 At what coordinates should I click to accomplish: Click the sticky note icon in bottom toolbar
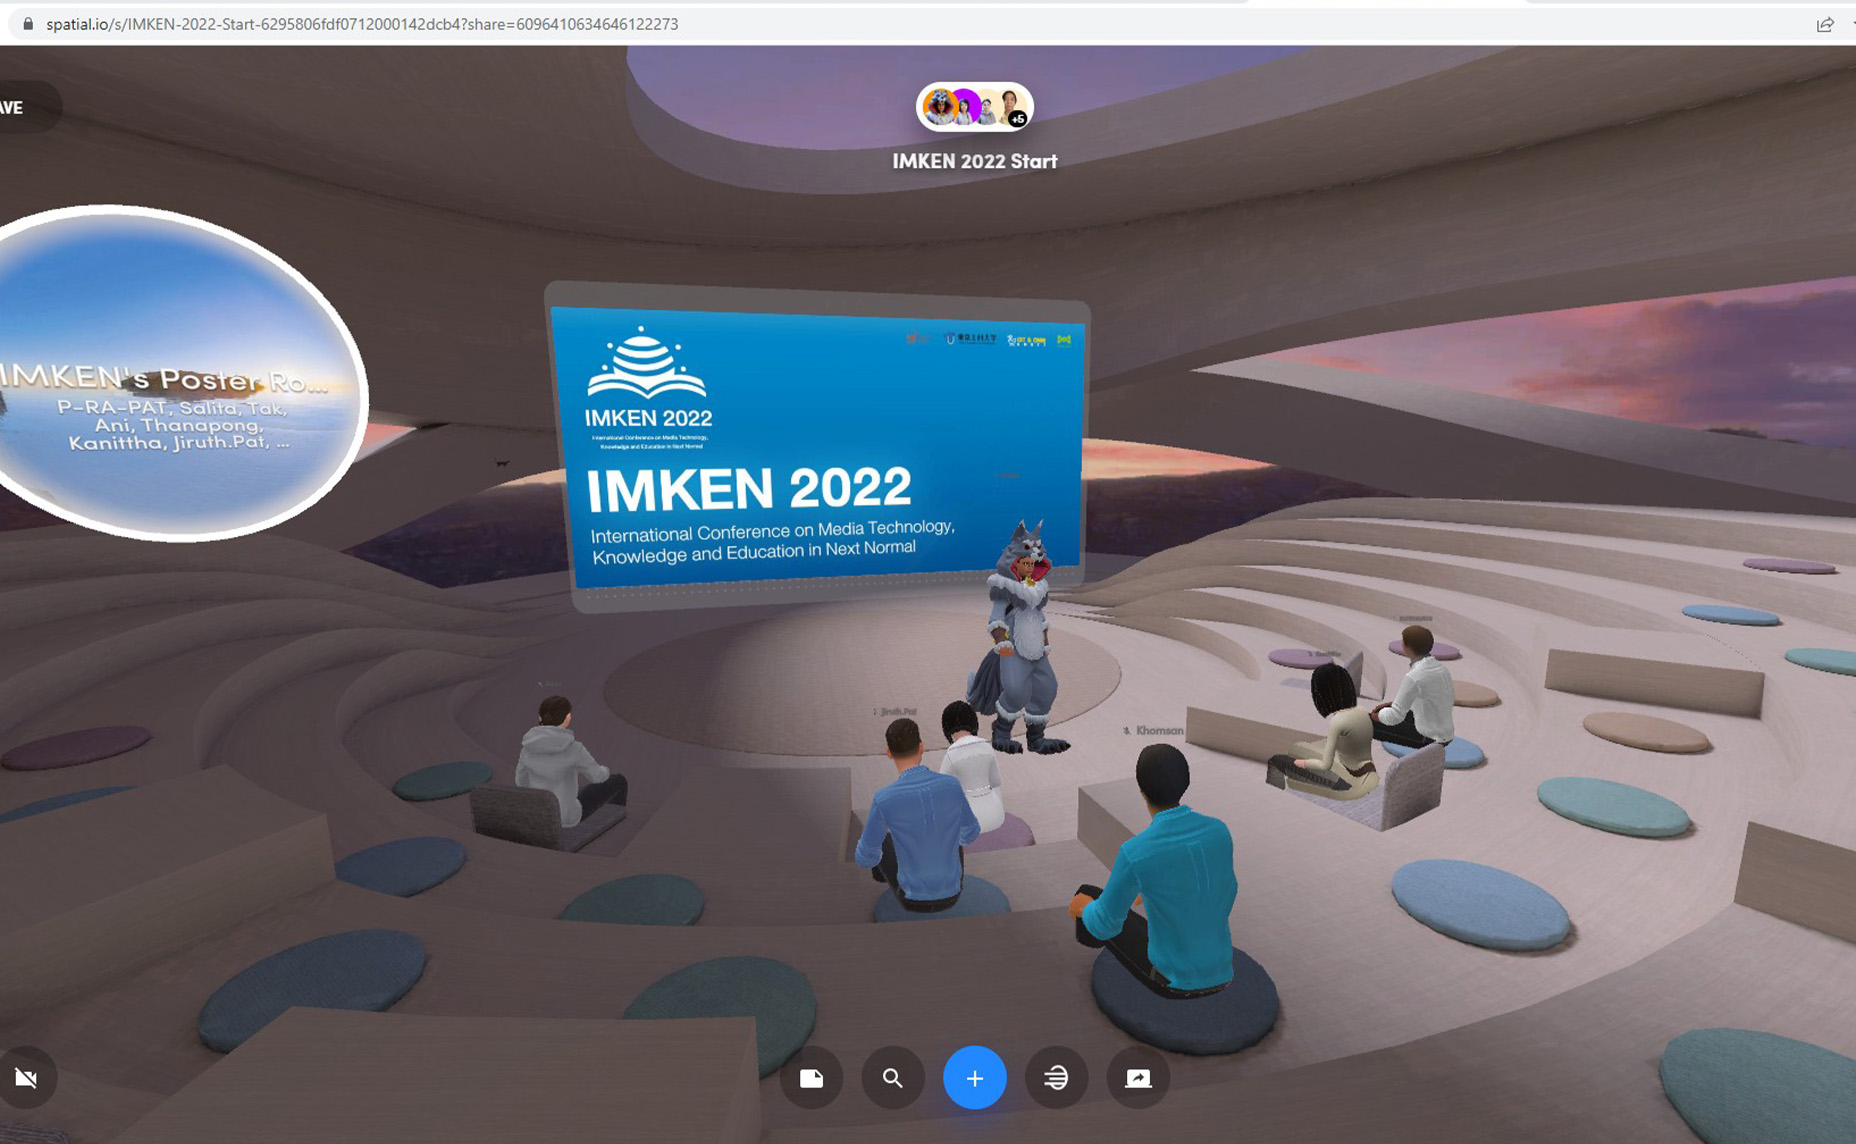click(x=811, y=1078)
